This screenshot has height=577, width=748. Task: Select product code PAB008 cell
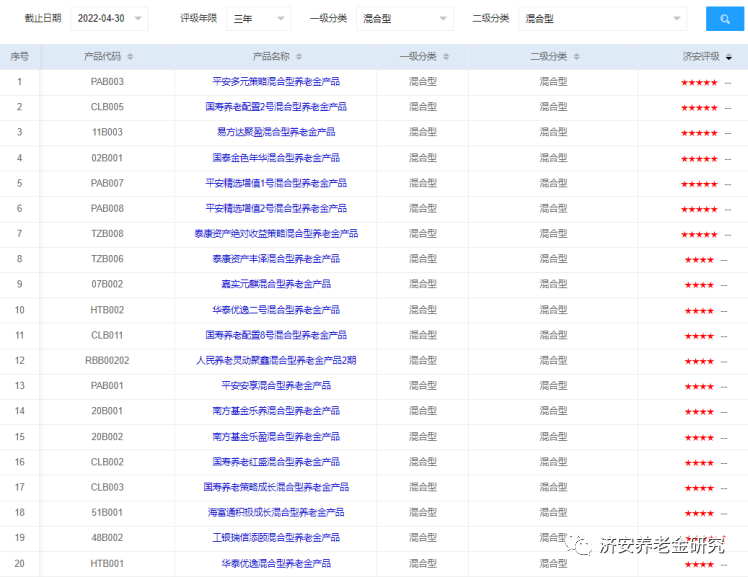point(107,208)
